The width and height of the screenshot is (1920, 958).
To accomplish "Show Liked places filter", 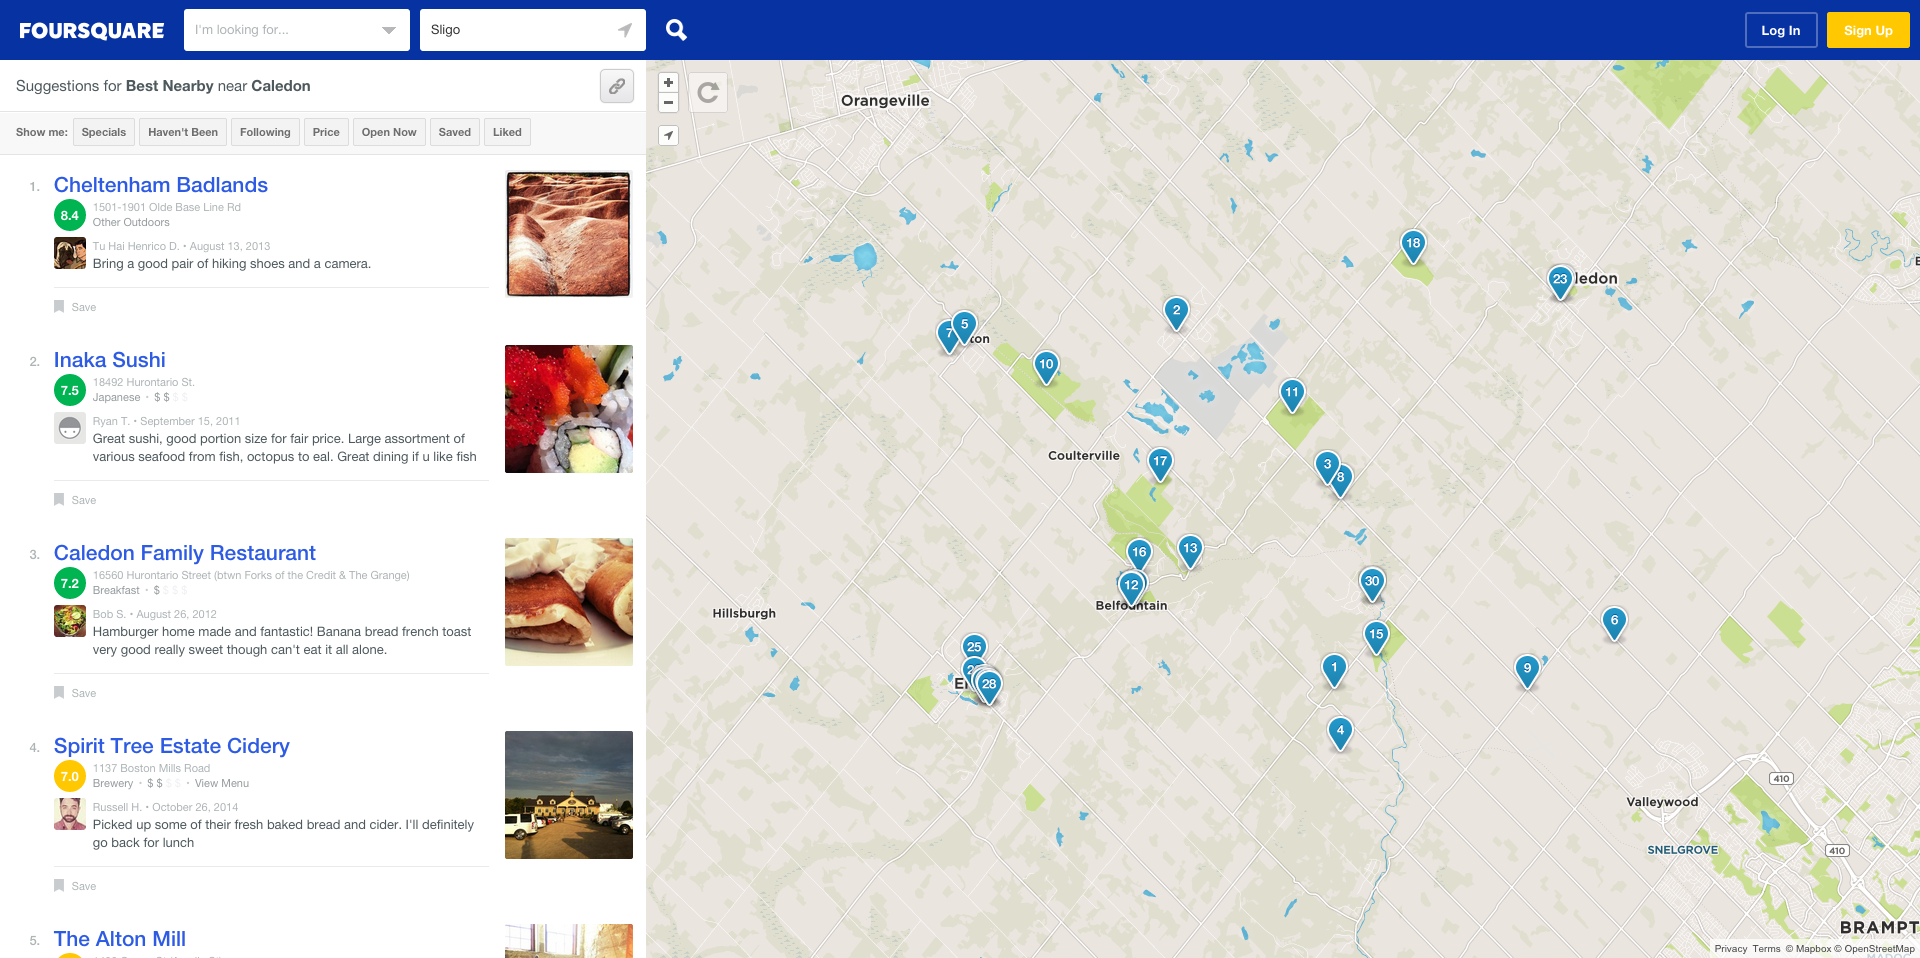I will click(507, 132).
